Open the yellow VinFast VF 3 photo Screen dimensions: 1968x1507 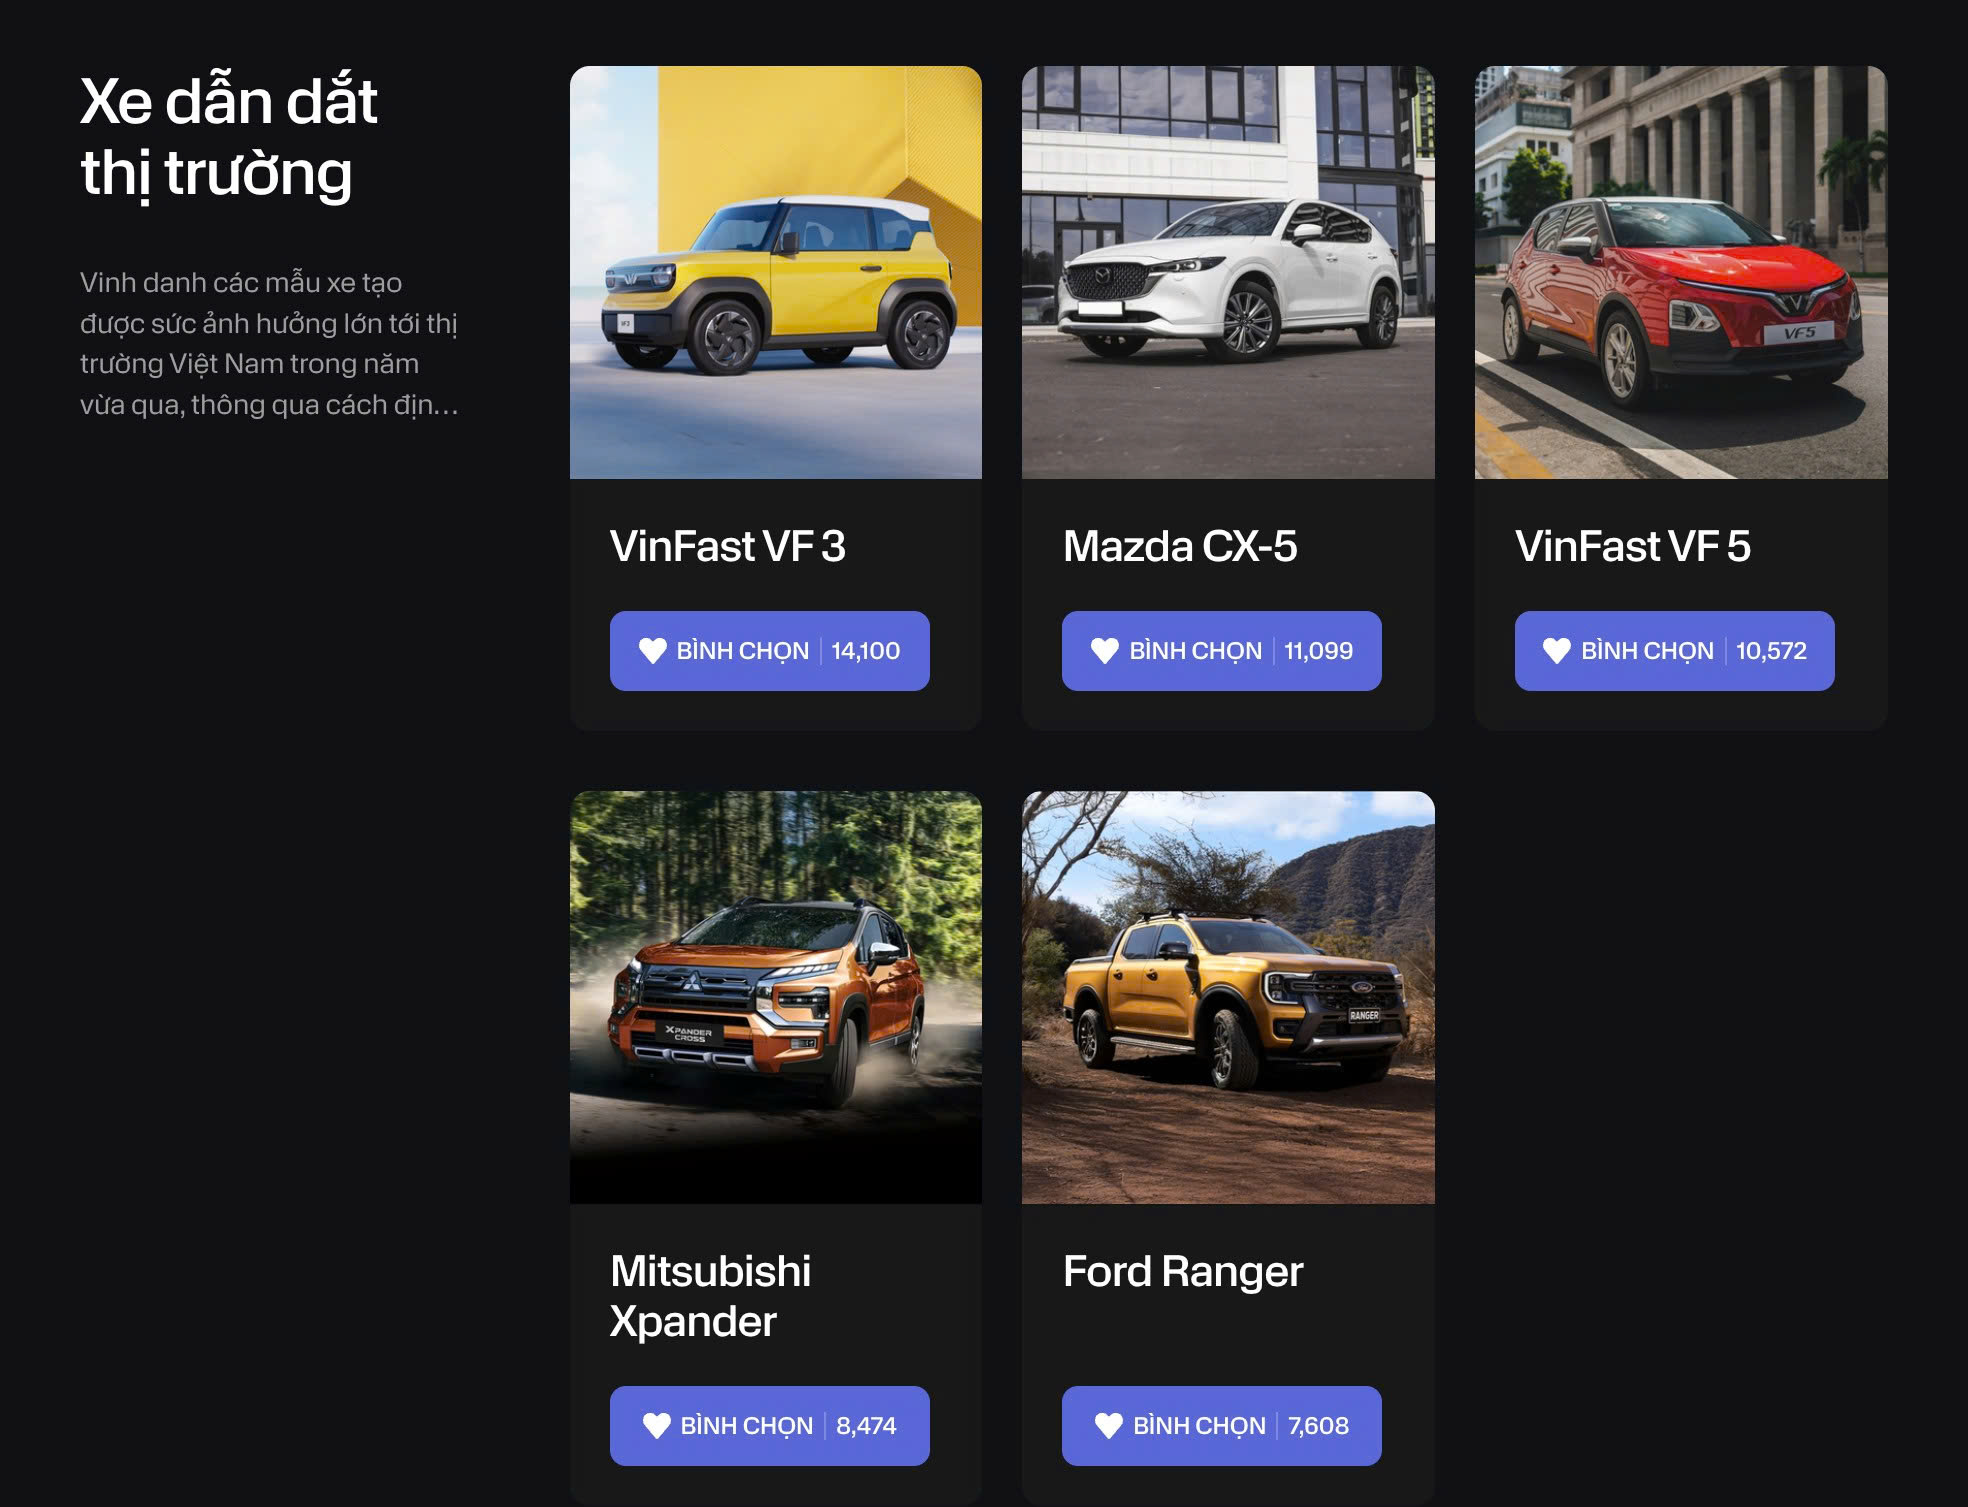(776, 272)
